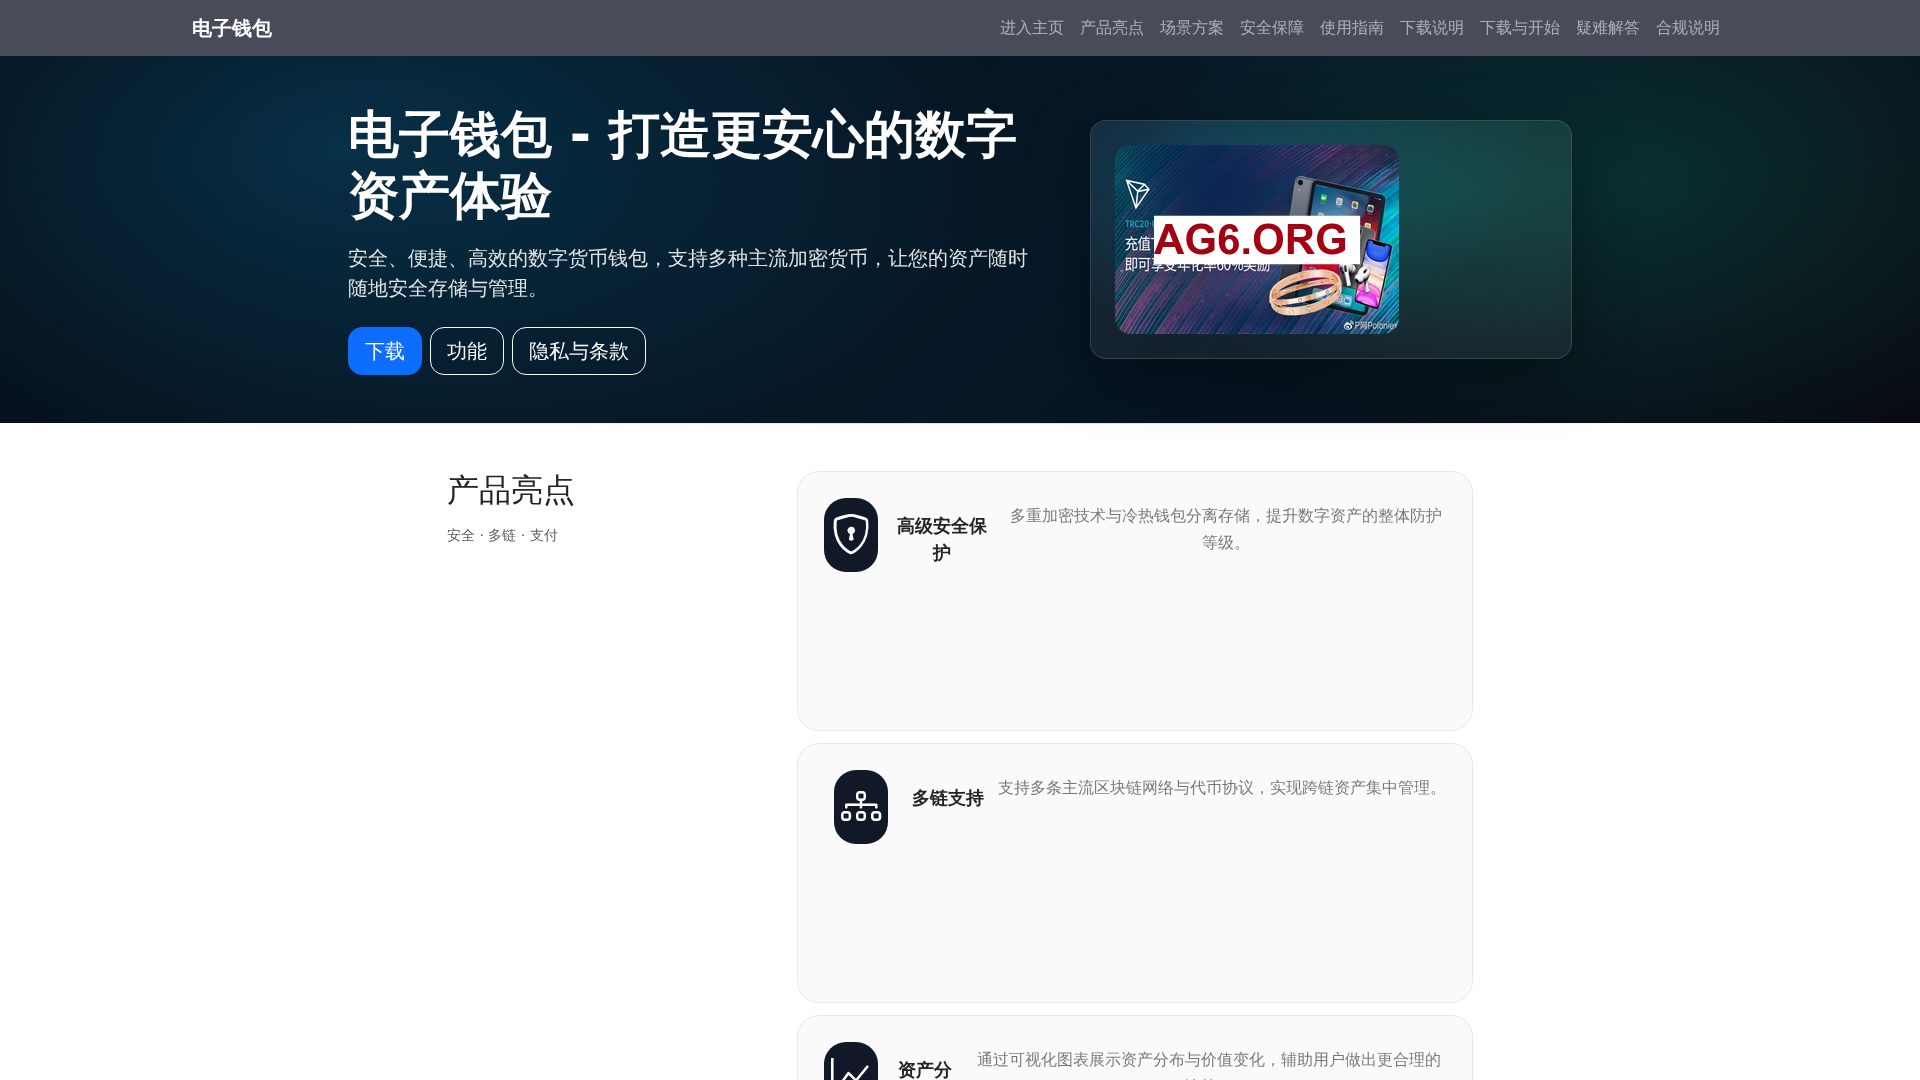
Task: Open 下载说明 in the navbar
Action: click(1431, 28)
